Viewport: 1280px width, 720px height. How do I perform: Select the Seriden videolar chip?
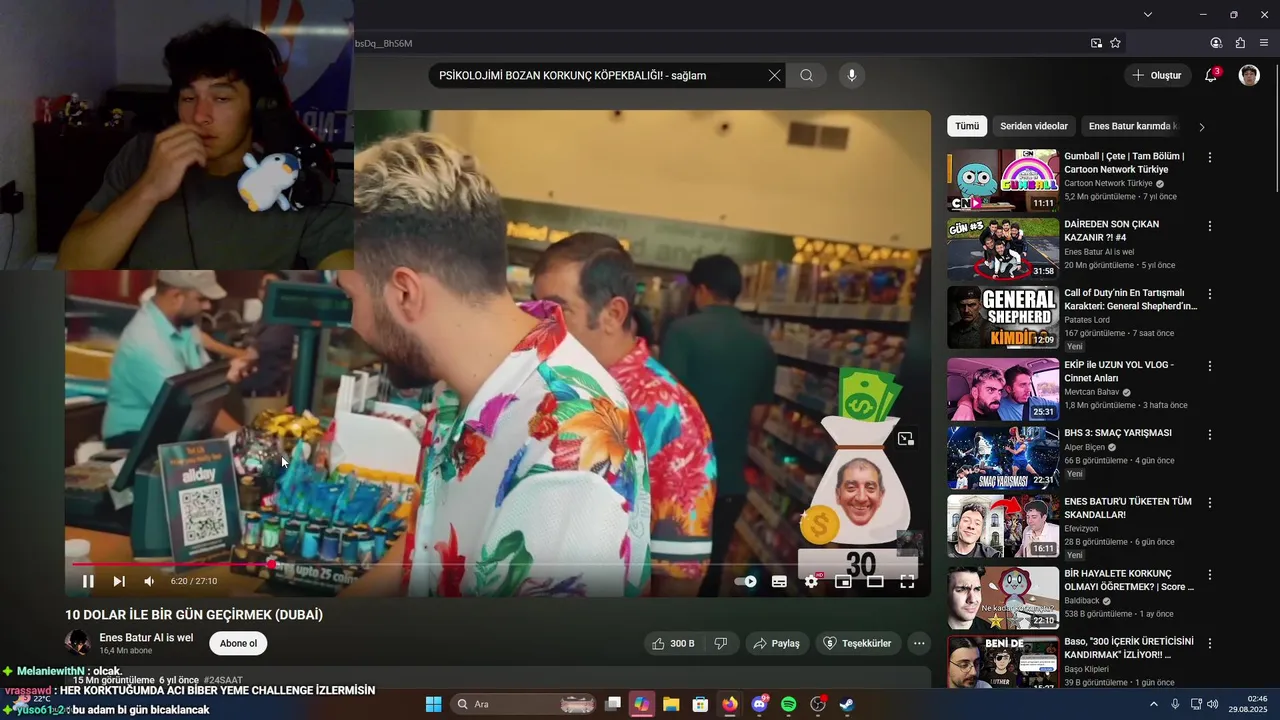(1034, 126)
